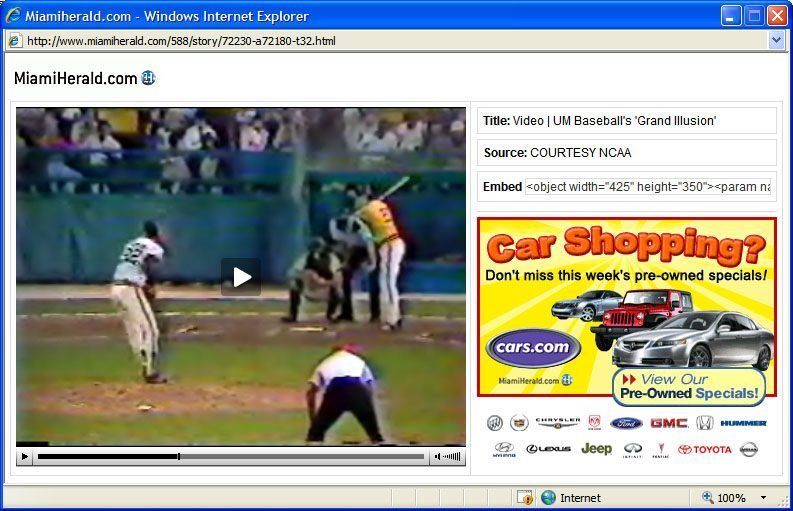The height and width of the screenshot is (511, 793).
Task: Click the Embed code text field
Action: (648, 187)
